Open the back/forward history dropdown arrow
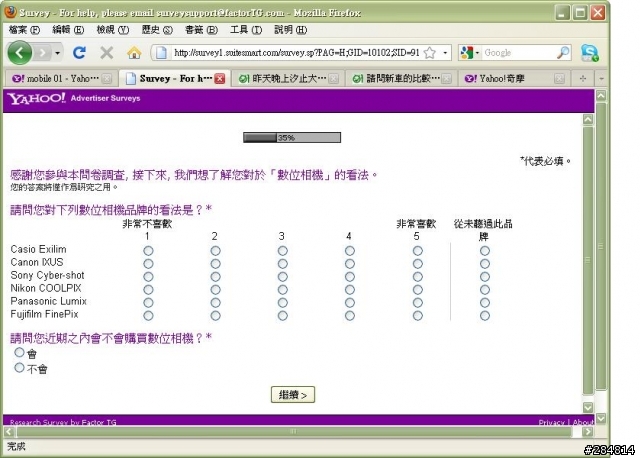 click(x=58, y=53)
